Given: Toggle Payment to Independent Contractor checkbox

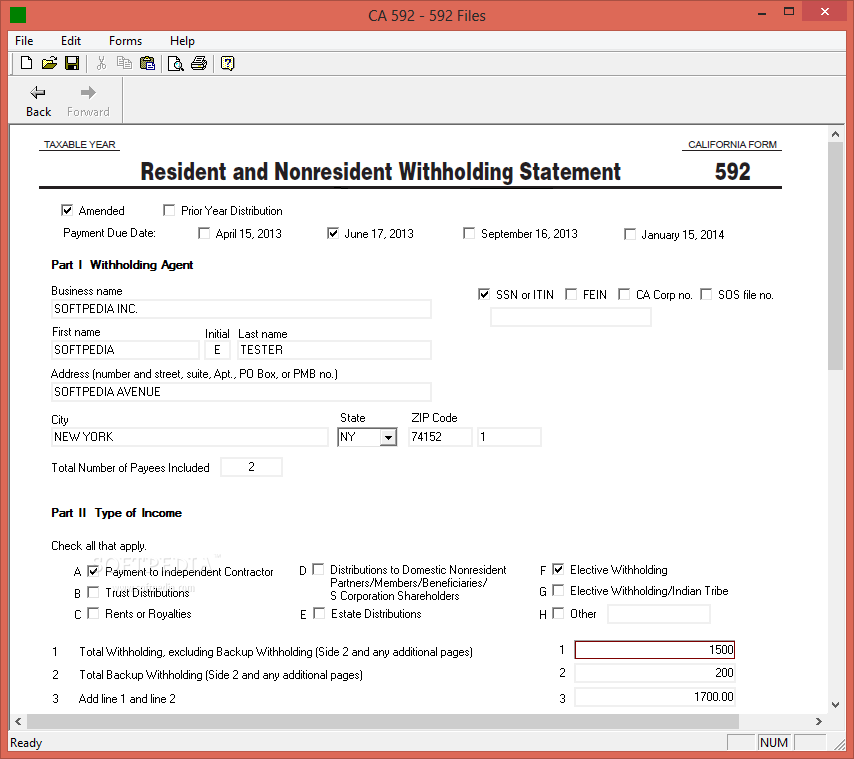Looking at the screenshot, I should tap(94, 571).
